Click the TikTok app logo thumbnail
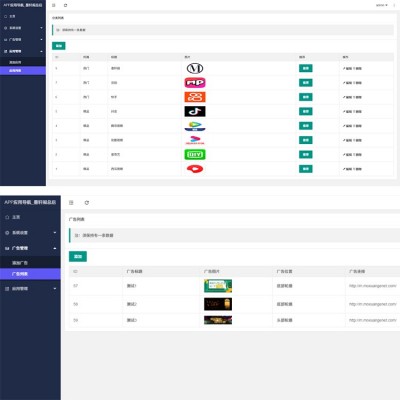The height and width of the screenshot is (400, 400). pyautogui.click(x=195, y=111)
